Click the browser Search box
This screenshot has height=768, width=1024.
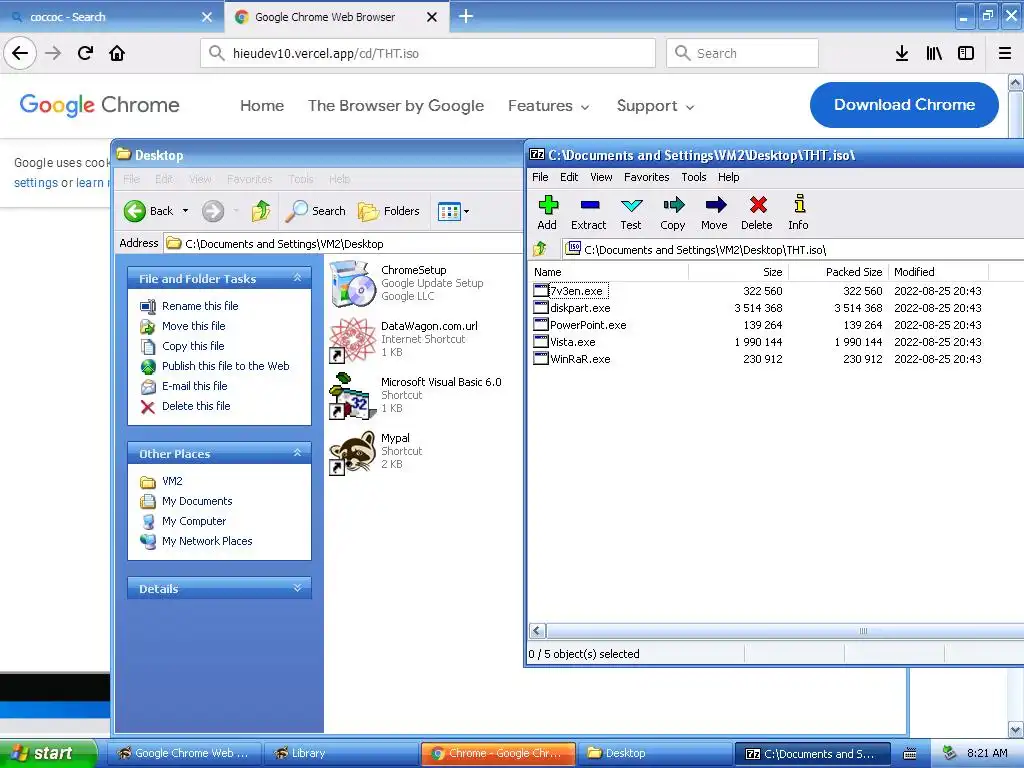tap(742, 53)
